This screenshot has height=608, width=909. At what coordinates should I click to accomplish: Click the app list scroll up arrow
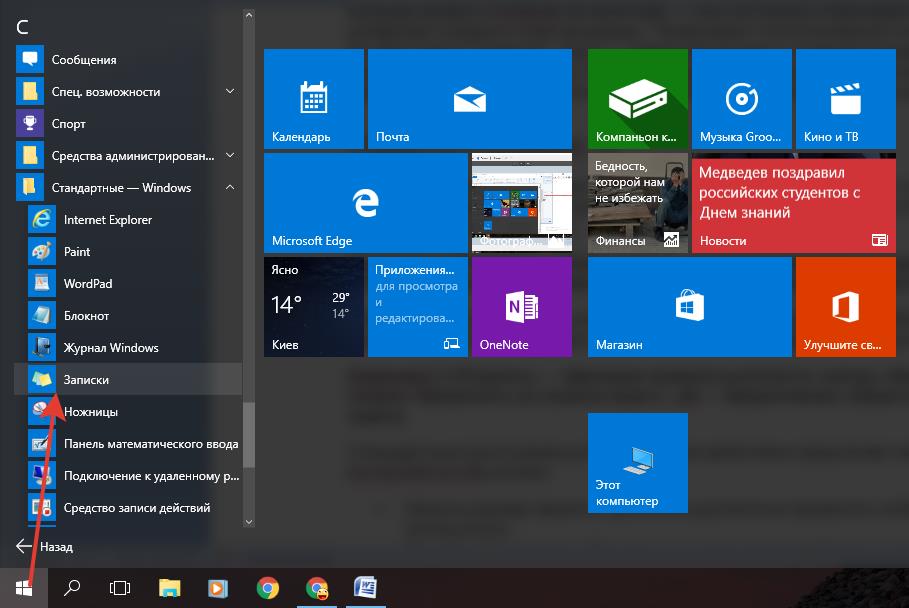point(249,15)
